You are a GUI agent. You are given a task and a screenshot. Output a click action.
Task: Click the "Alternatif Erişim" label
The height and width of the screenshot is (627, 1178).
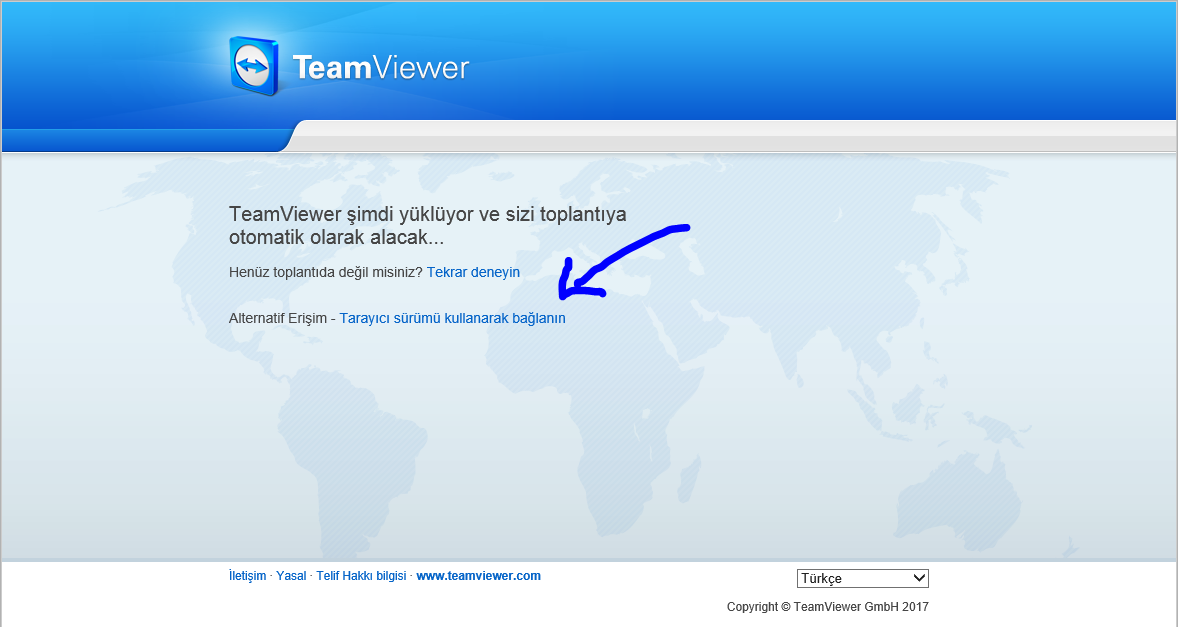tap(277, 318)
